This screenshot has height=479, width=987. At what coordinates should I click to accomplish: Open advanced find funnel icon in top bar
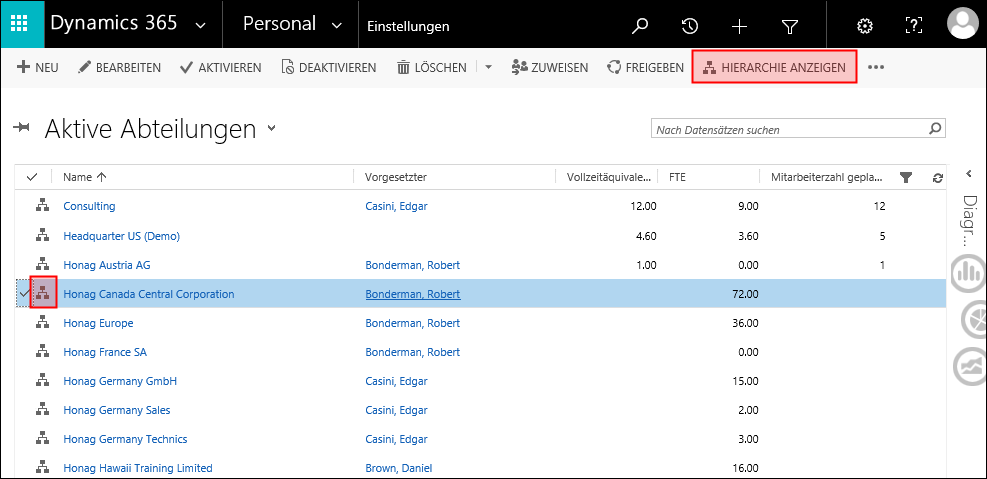(789, 26)
